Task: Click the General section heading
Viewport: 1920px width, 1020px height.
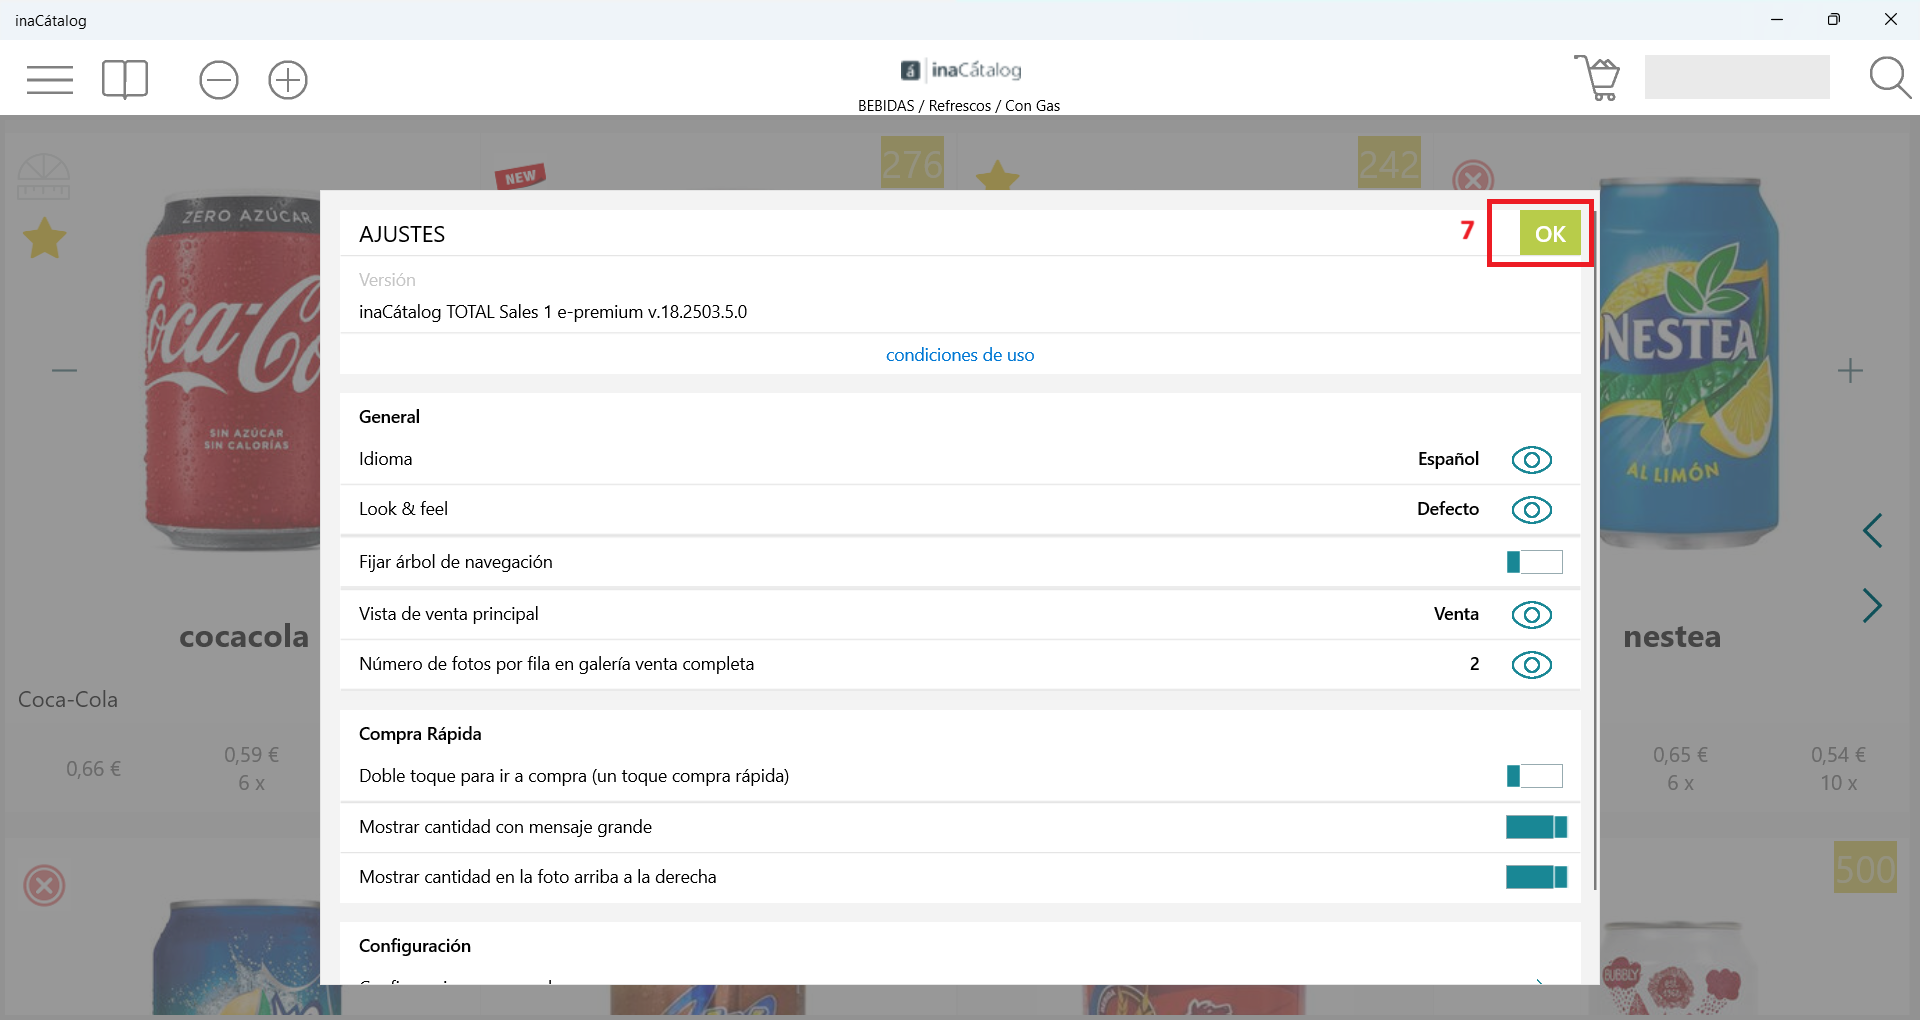Action: (389, 417)
